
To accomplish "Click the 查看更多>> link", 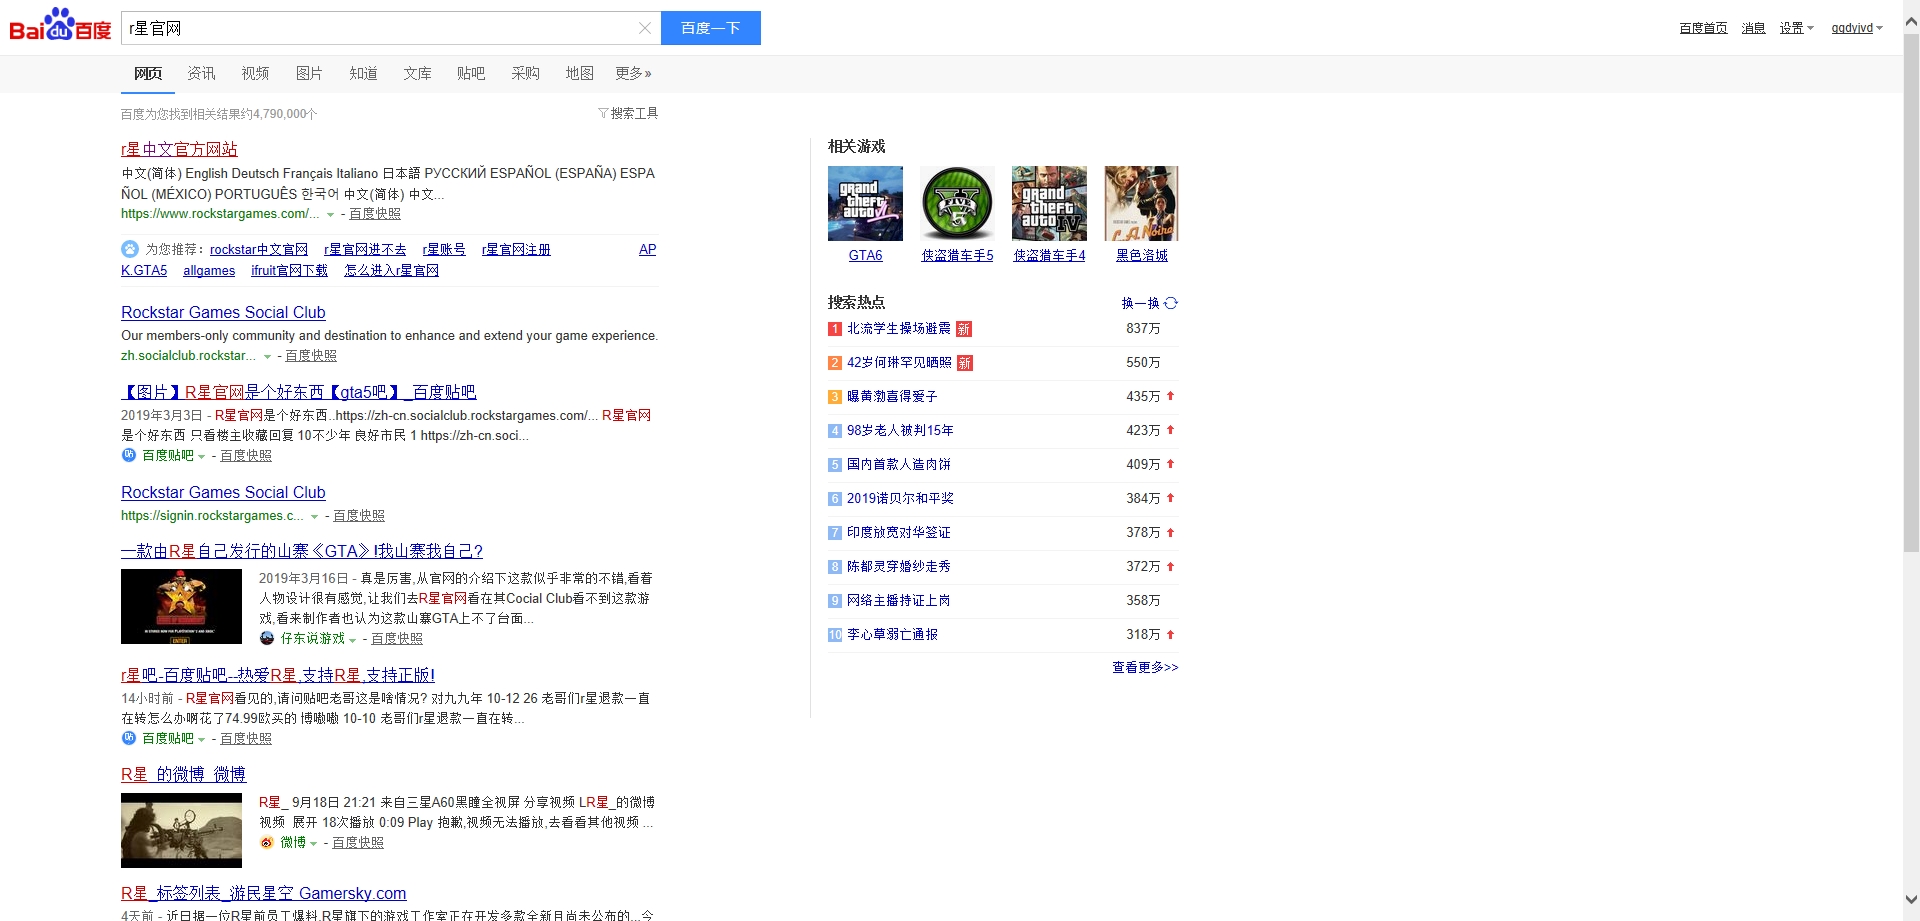I will click(x=1145, y=667).
